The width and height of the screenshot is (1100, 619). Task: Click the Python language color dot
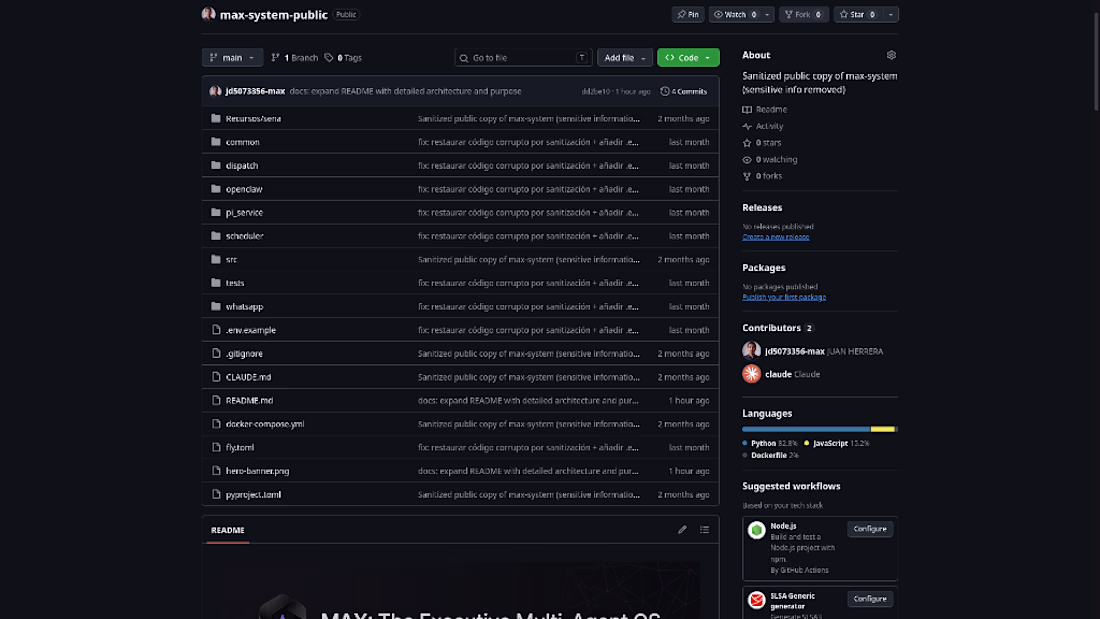[745, 444]
